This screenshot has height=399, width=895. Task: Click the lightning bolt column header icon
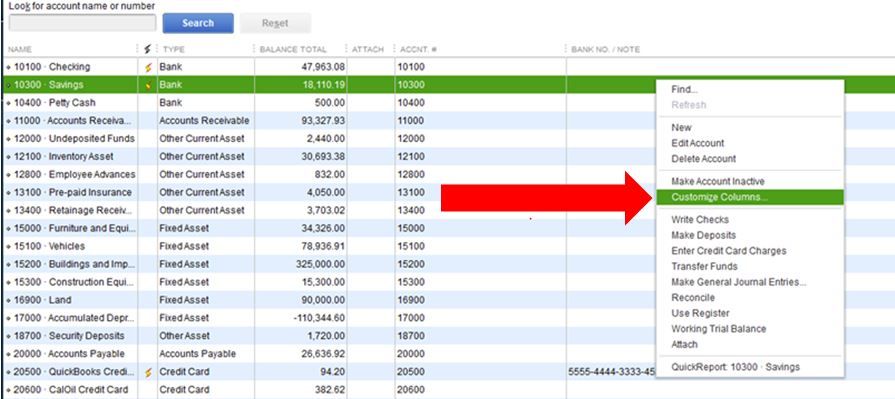click(147, 50)
